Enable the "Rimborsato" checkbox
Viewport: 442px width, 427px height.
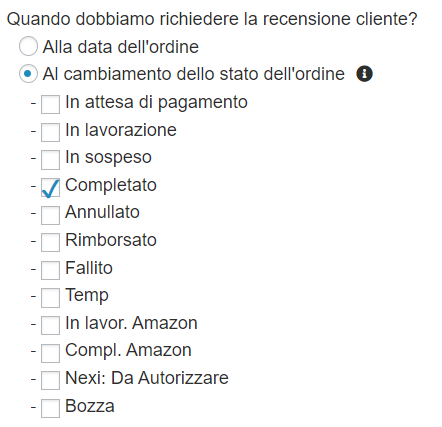click(50, 242)
